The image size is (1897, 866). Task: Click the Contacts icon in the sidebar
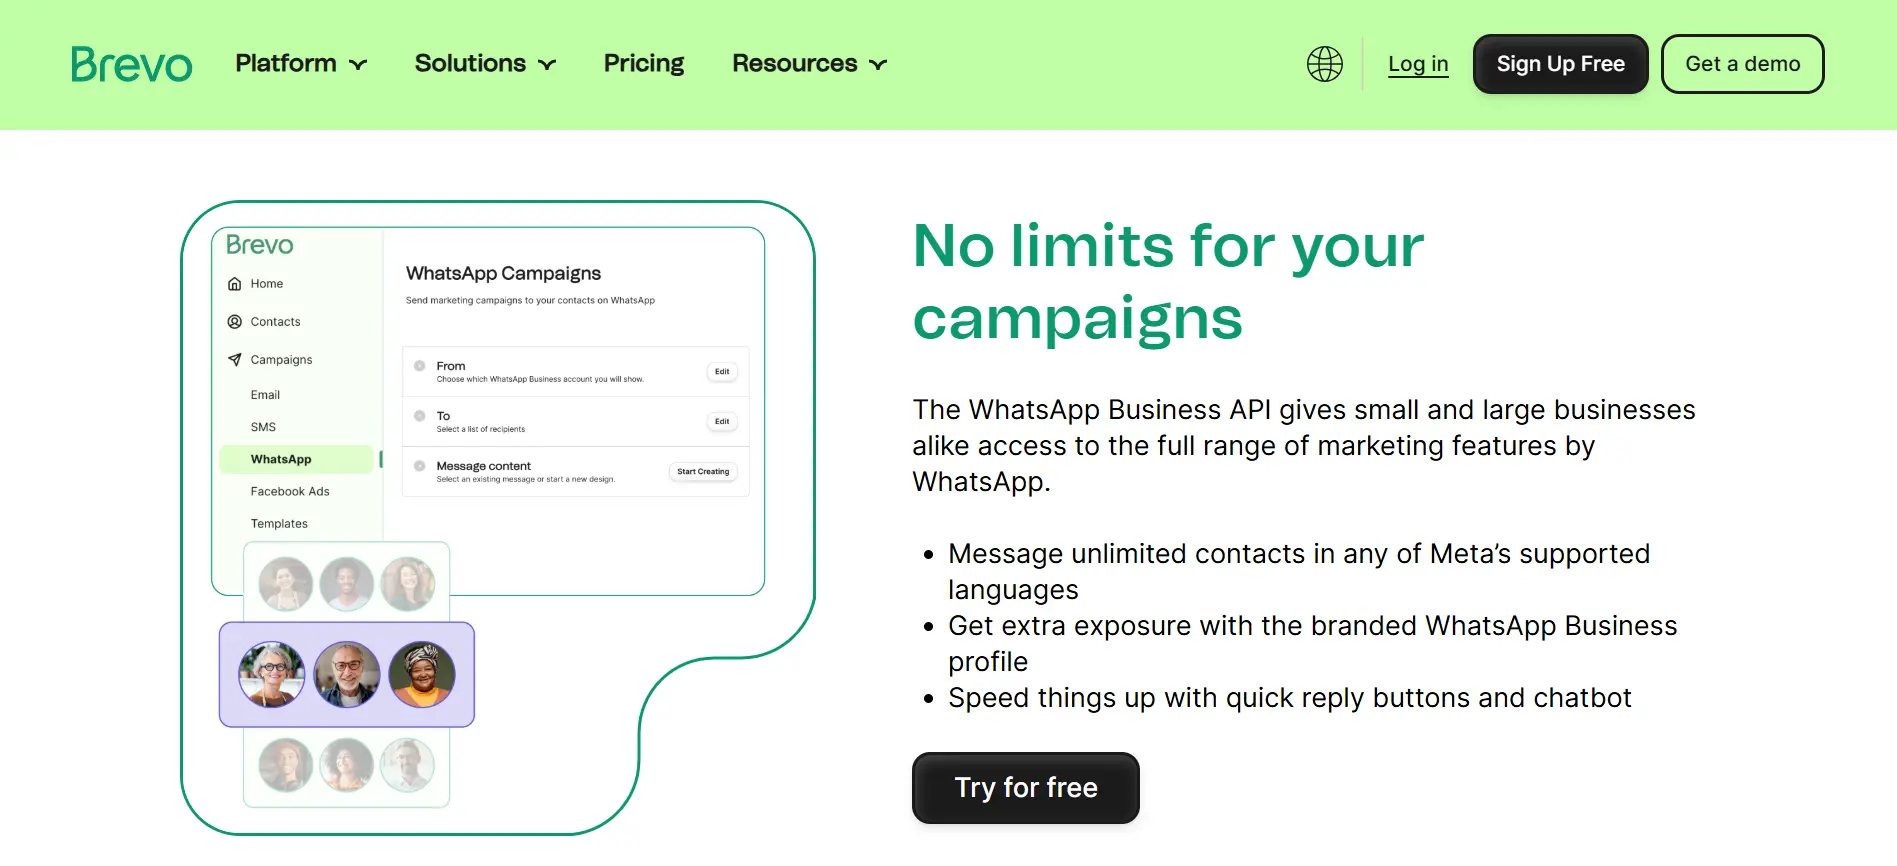(233, 321)
